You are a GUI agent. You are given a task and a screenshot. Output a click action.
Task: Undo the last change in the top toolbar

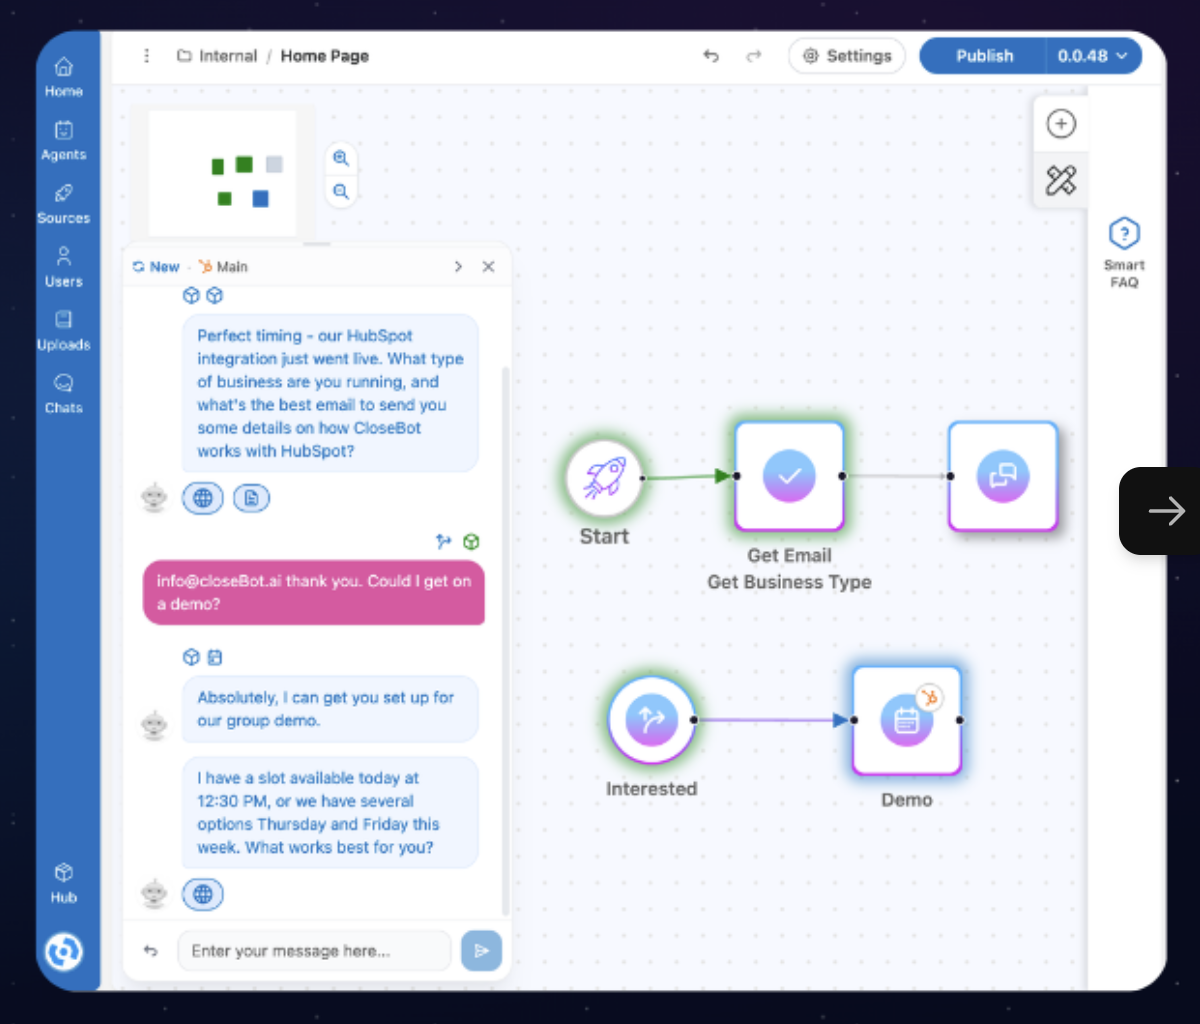pyautogui.click(x=711, y=56)
